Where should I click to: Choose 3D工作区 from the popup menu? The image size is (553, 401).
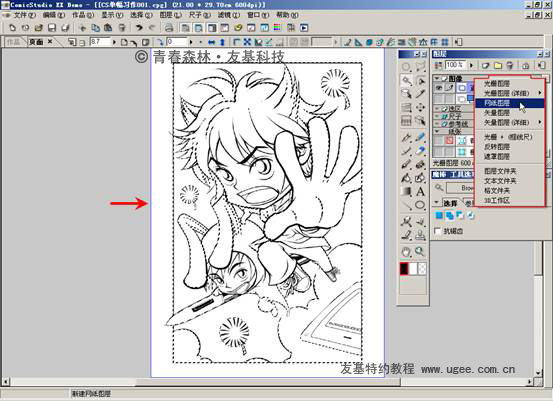click(509, 200)
